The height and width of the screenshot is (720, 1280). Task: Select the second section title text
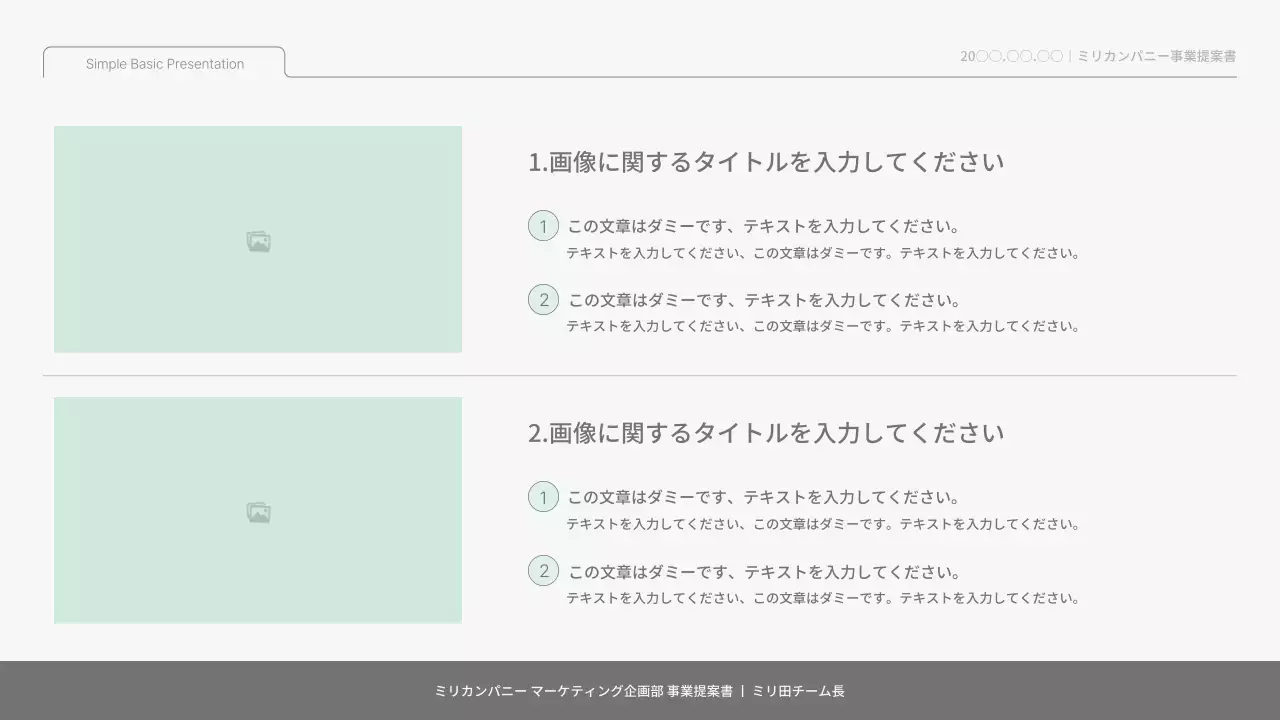(x=766, y=432)
